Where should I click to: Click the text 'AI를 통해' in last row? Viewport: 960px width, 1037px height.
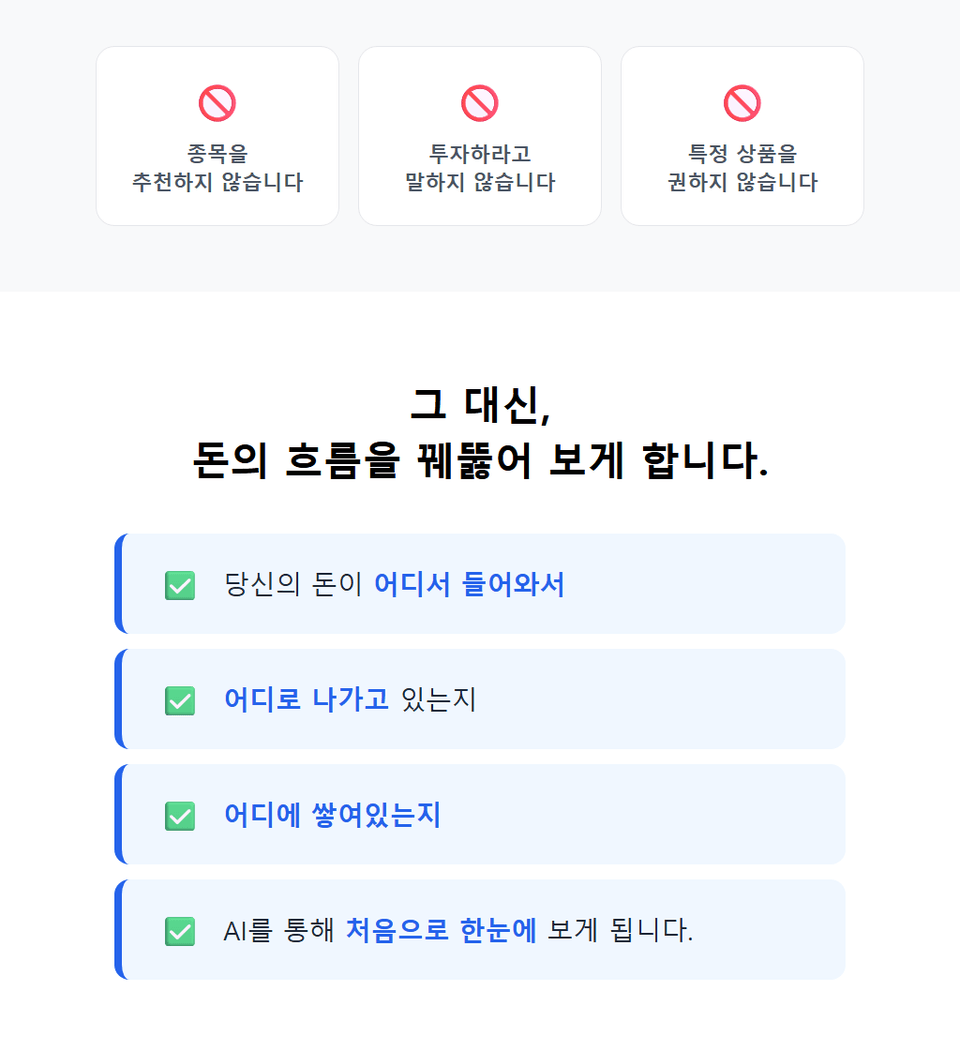[x=278, y=931]
